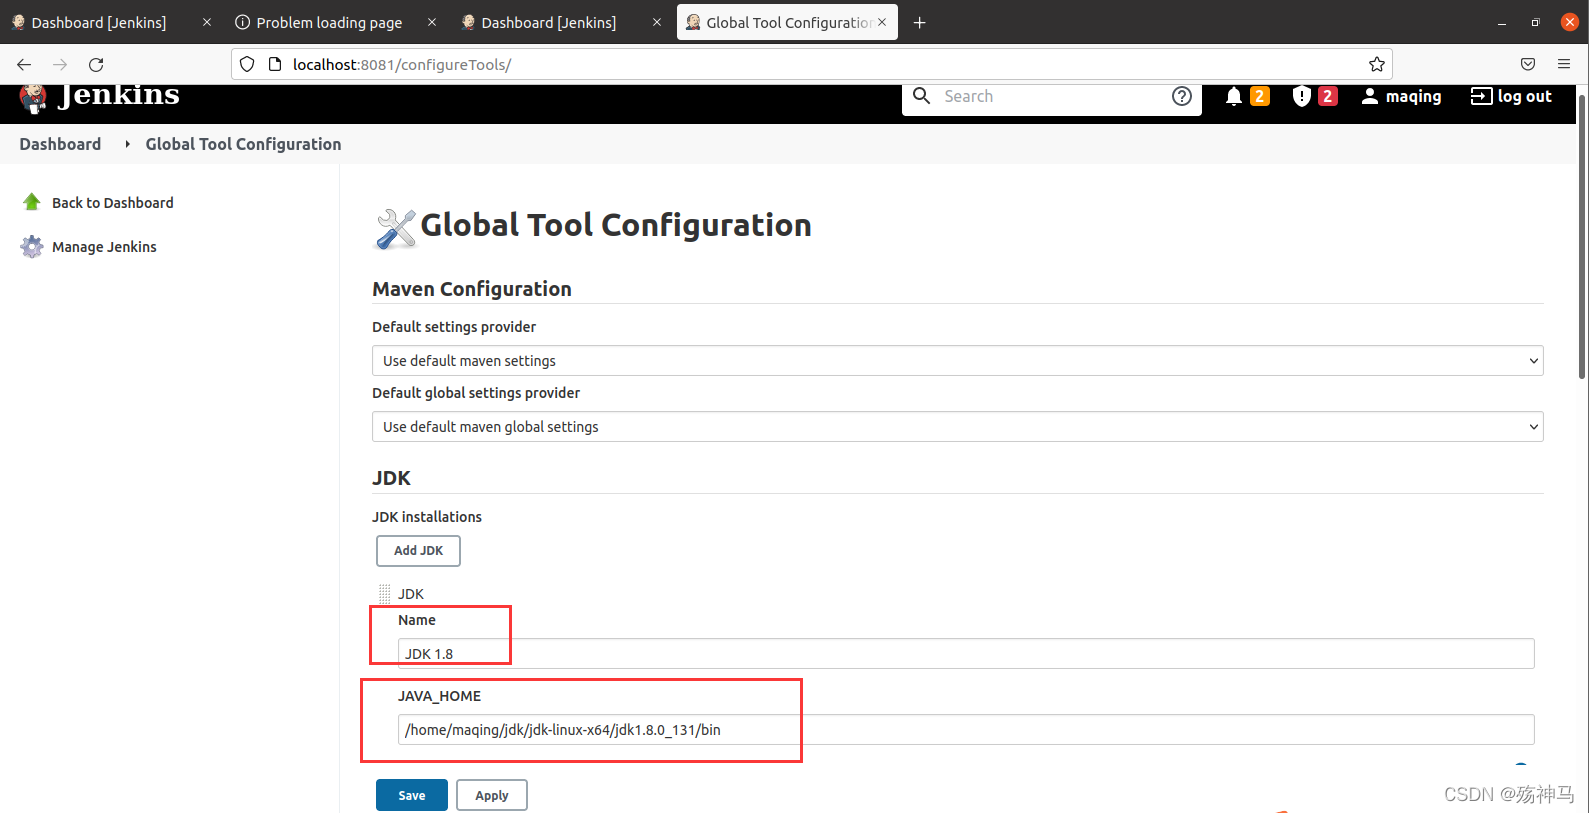Click the JAVA_HOME path field
Image resolution: width=1589 pixels, height=813 pixels.
tap(966, 730)
